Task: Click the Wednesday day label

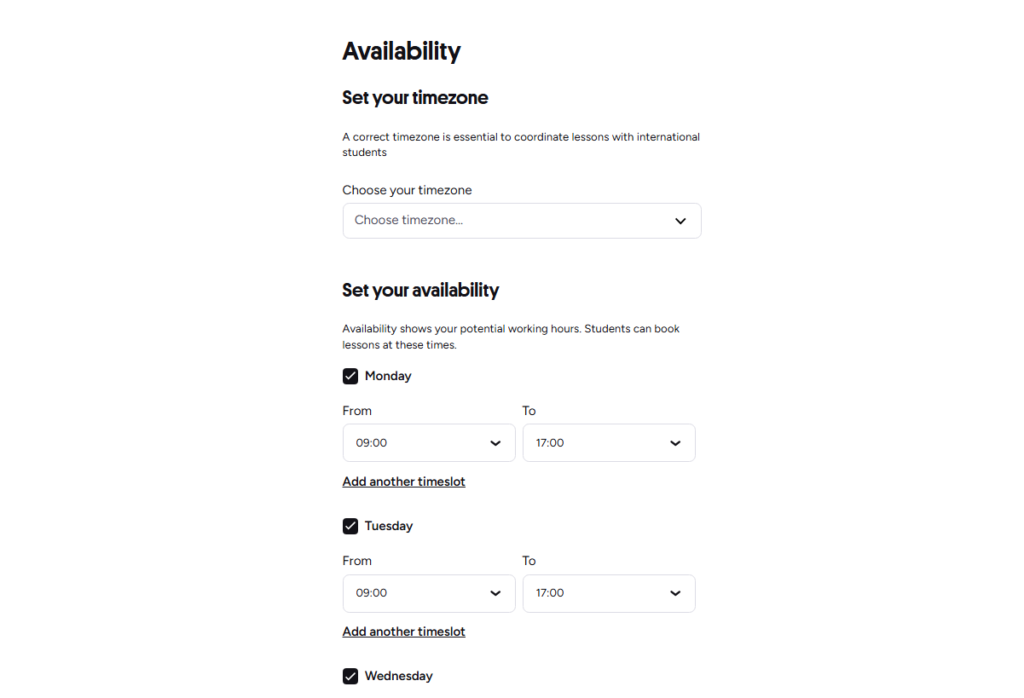Action: 398,676
